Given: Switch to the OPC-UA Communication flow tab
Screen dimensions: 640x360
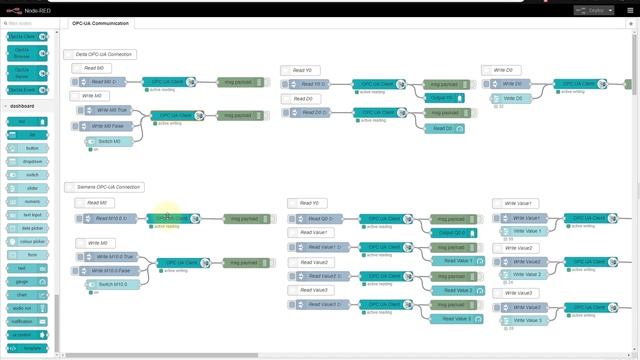Looking at the screenshot, I should 100,23.
